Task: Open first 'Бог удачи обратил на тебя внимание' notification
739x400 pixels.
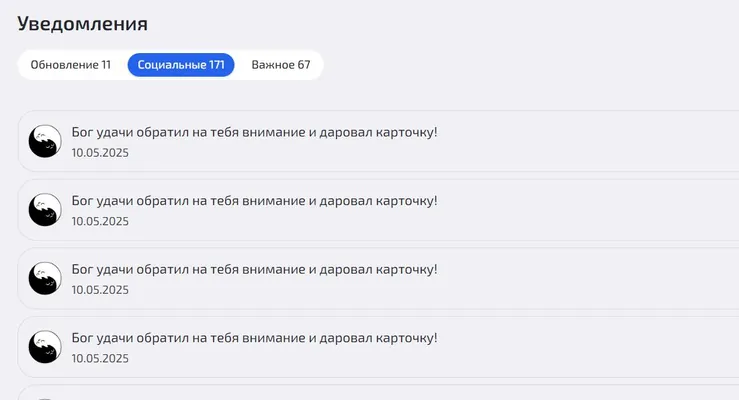Action: (255, 132)
